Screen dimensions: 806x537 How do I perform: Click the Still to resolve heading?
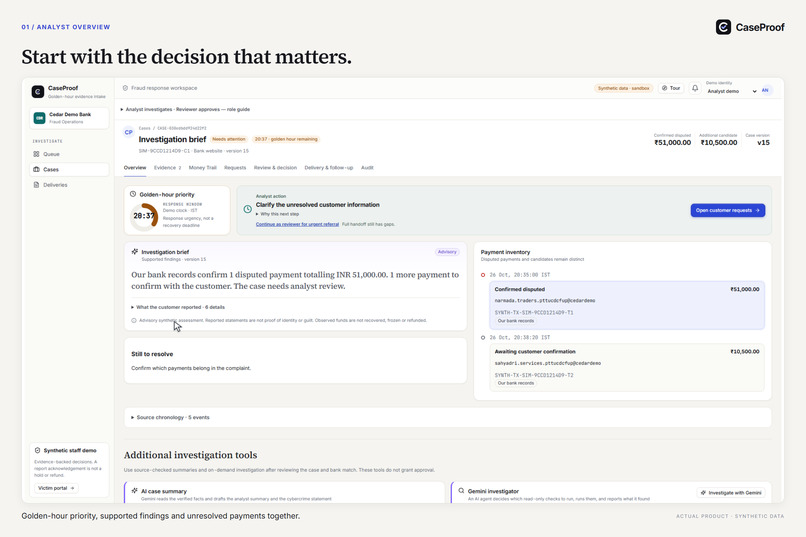(x=152, y=354)
